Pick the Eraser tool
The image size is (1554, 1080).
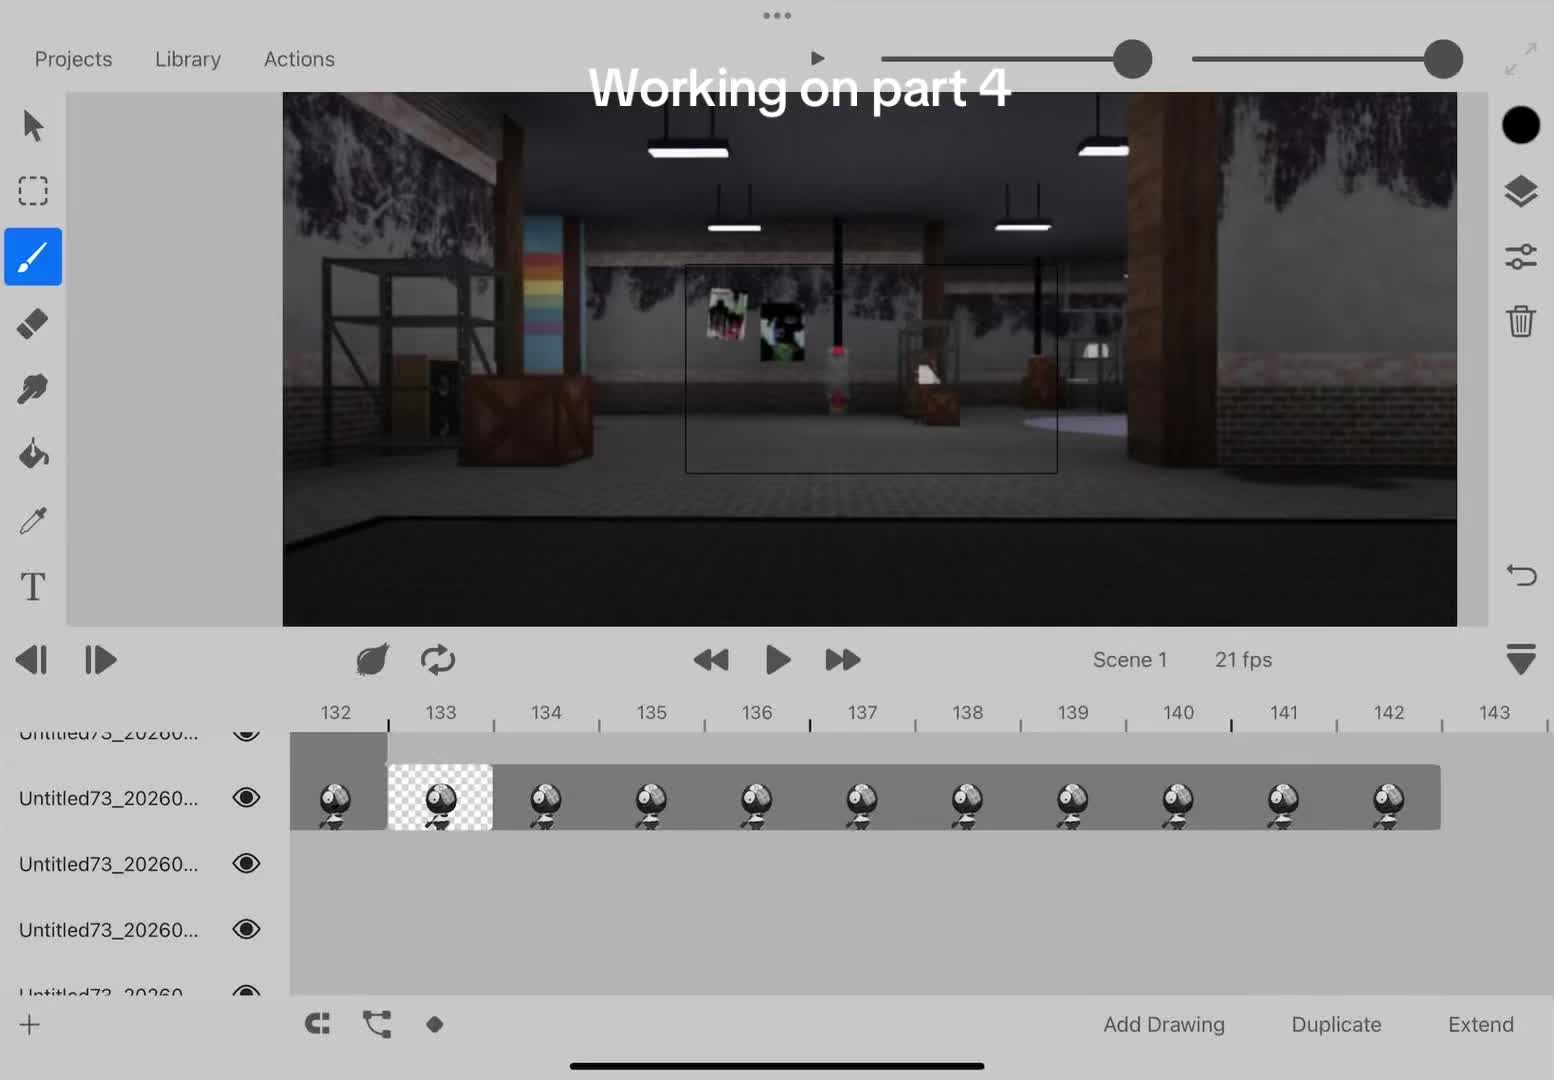click(33, 323)
